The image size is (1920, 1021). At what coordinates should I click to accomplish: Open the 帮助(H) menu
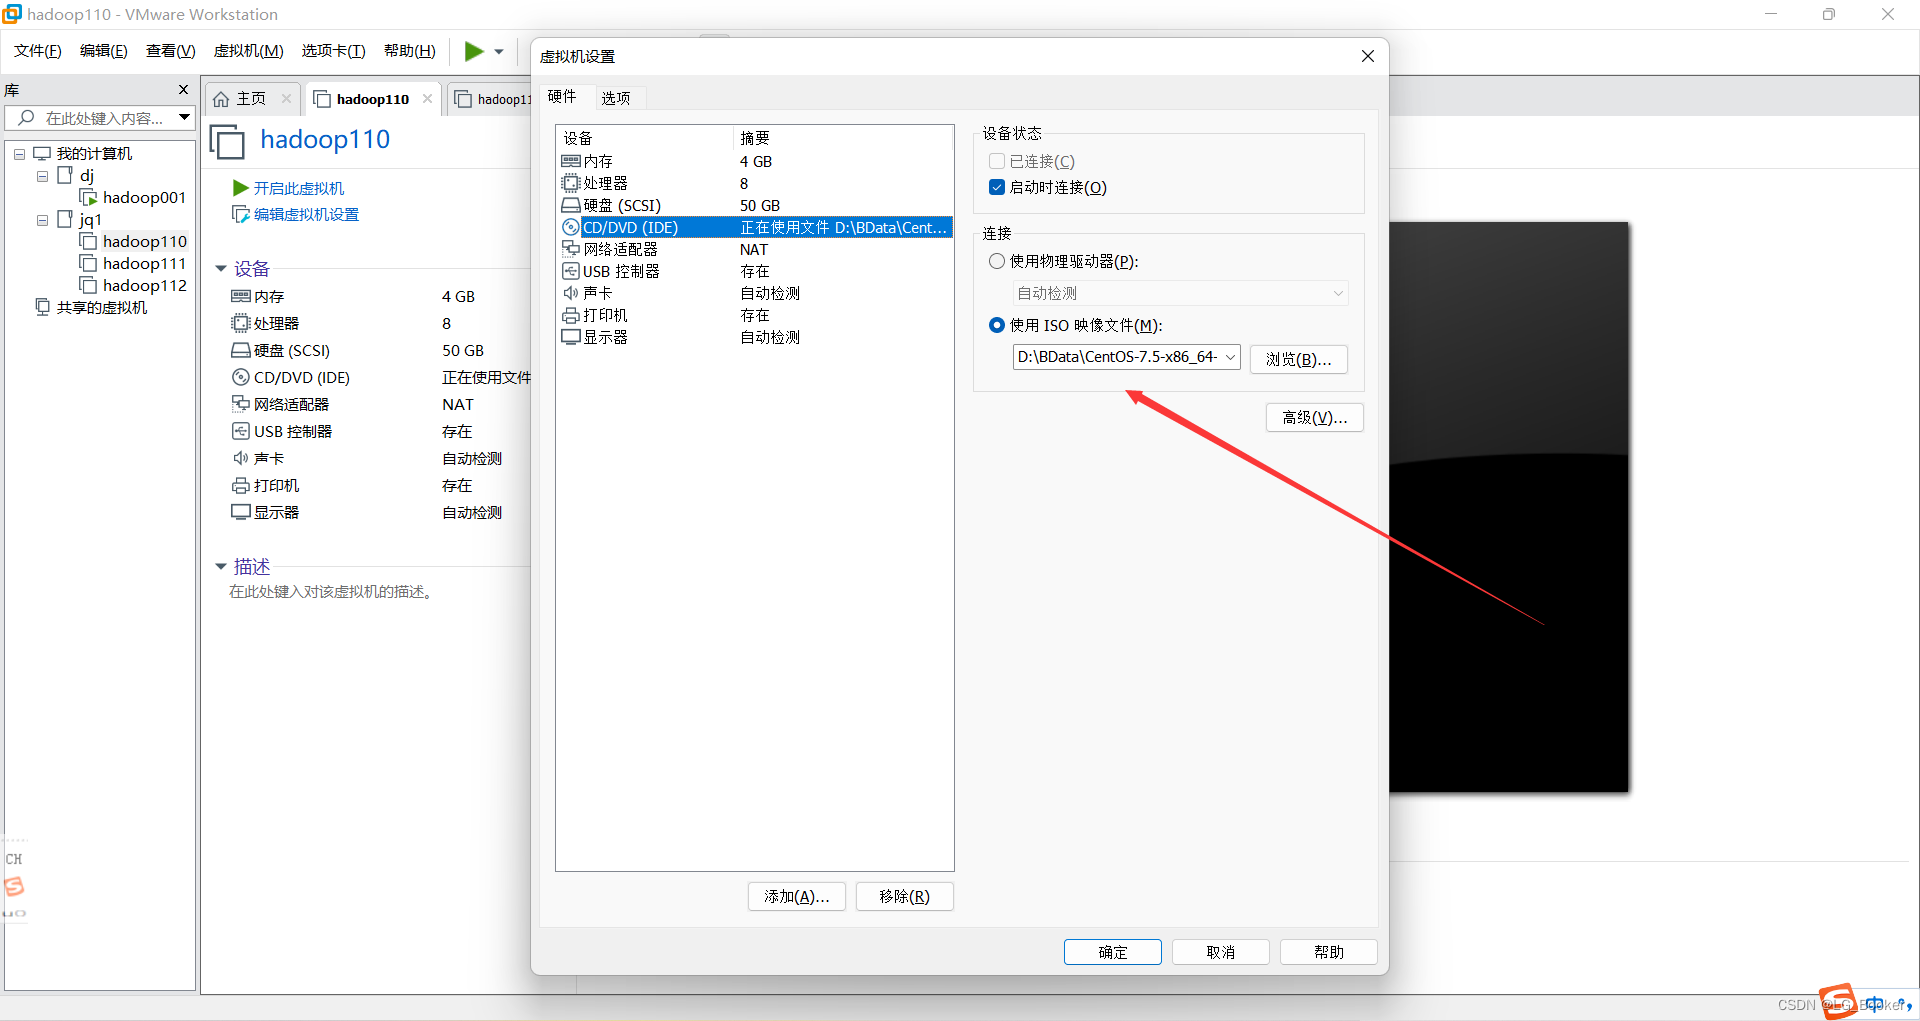pyautogui.click(x=410, y=51)
